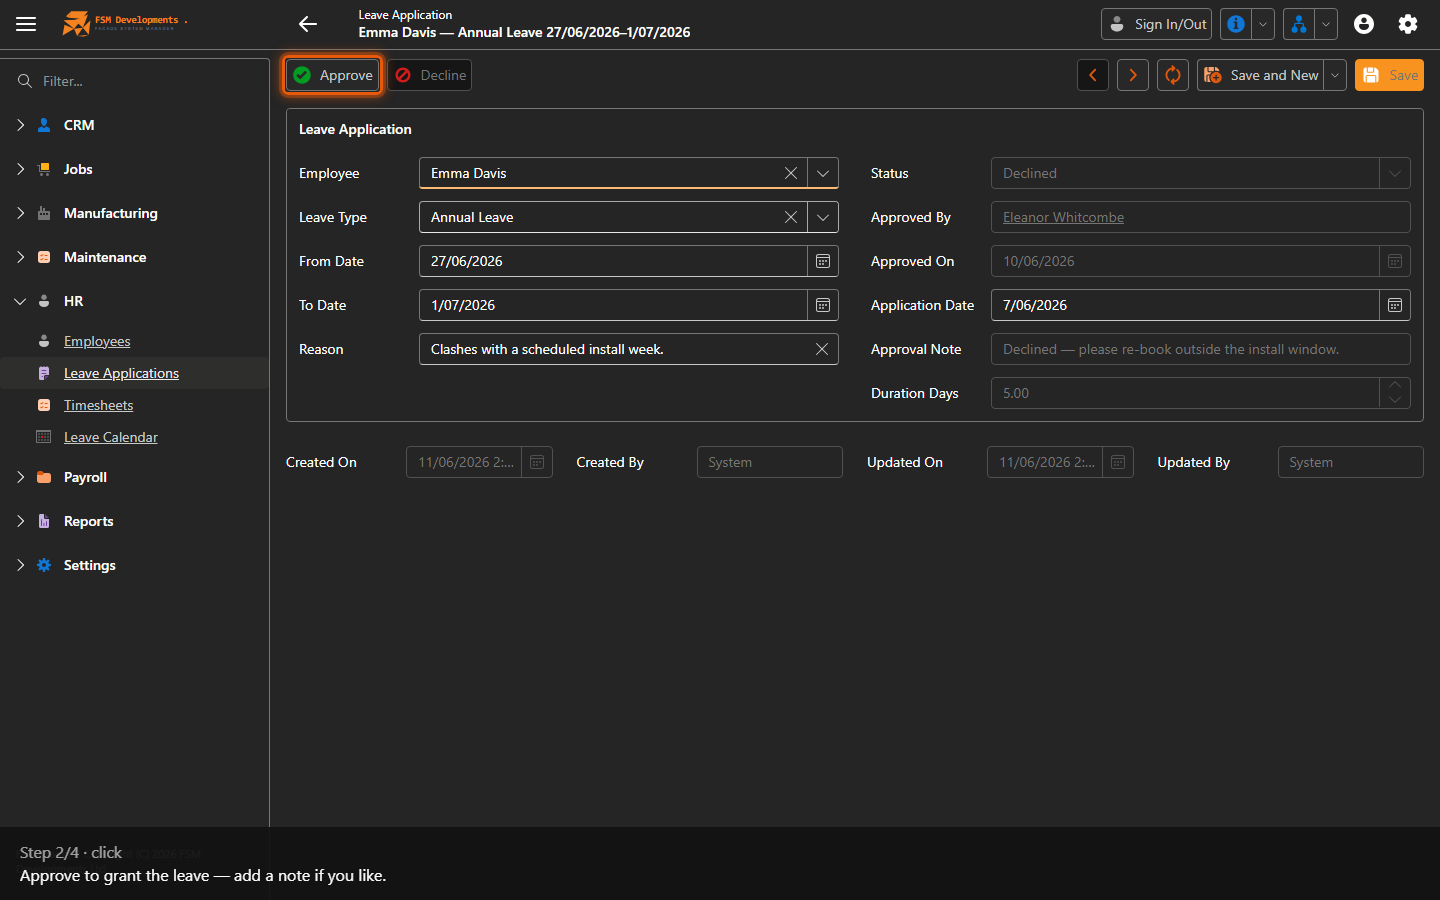Collapse the HR menu section
This screenshot has height=900, width=1440.
(x=20, y=301)
